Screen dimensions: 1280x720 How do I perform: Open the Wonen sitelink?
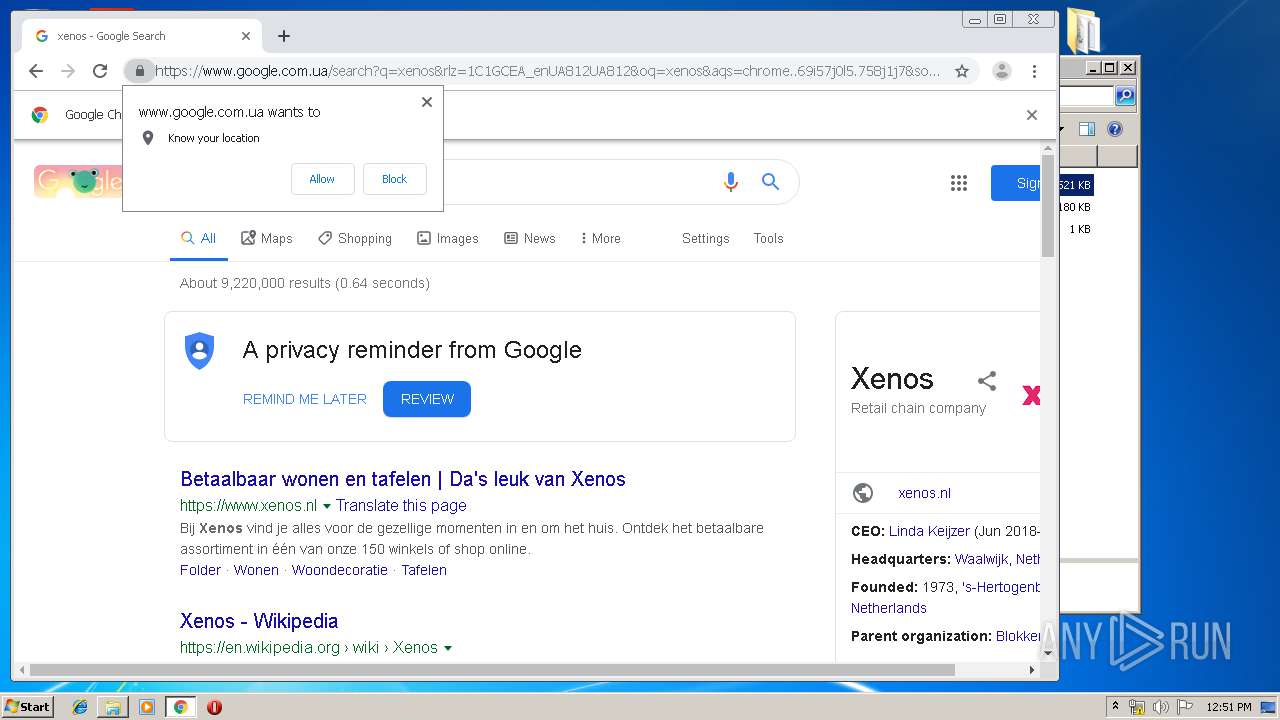(x=256, y=570)
